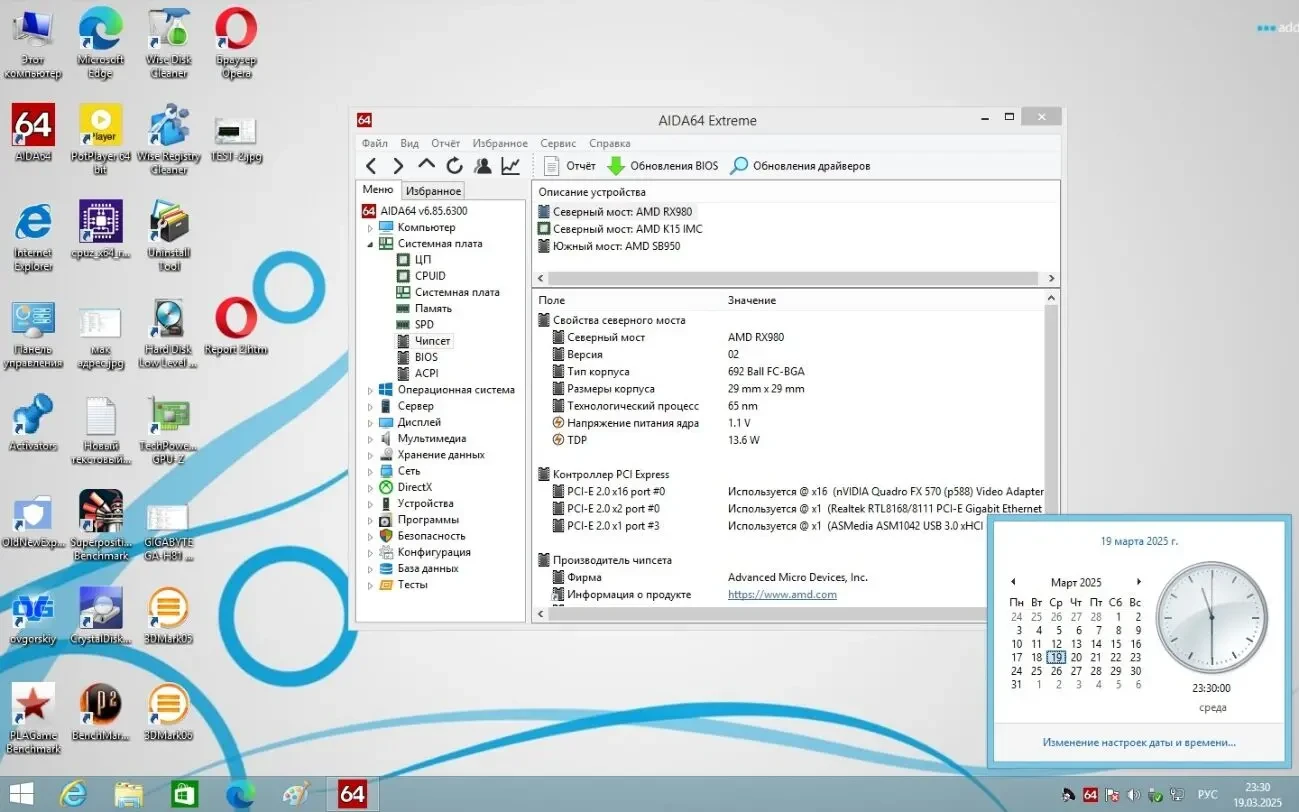
Task: Select the Браузер Opera desktop icon
Action: pos(236,43)
